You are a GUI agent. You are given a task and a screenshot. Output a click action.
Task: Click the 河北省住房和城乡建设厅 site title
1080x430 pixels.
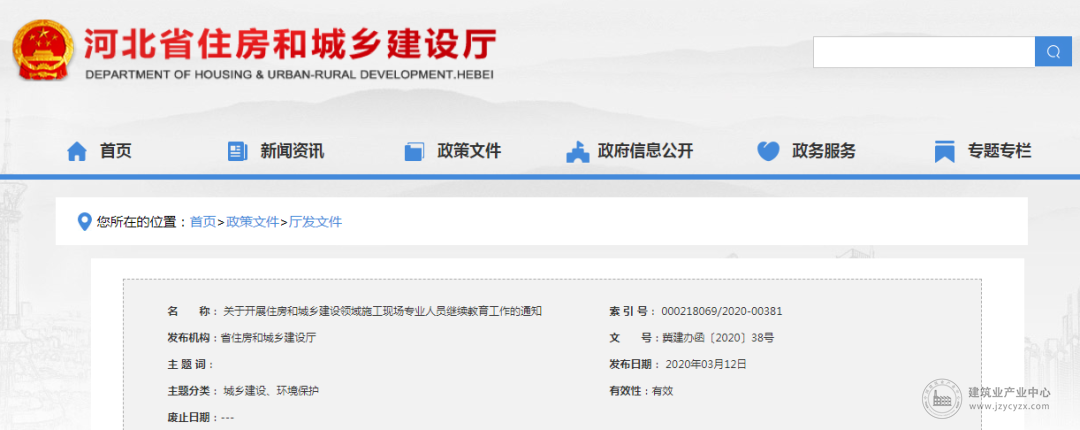pos(289,45)
